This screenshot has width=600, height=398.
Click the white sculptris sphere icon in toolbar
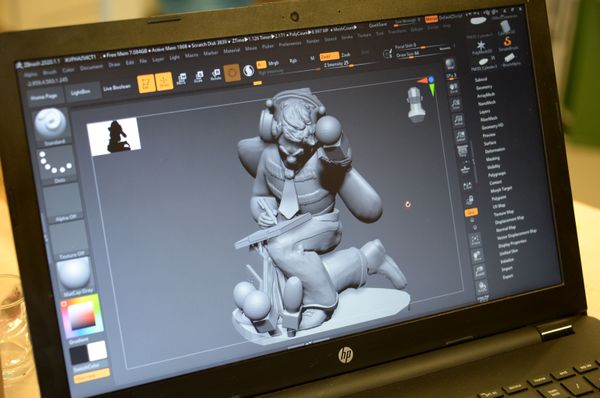click(249, 70)
